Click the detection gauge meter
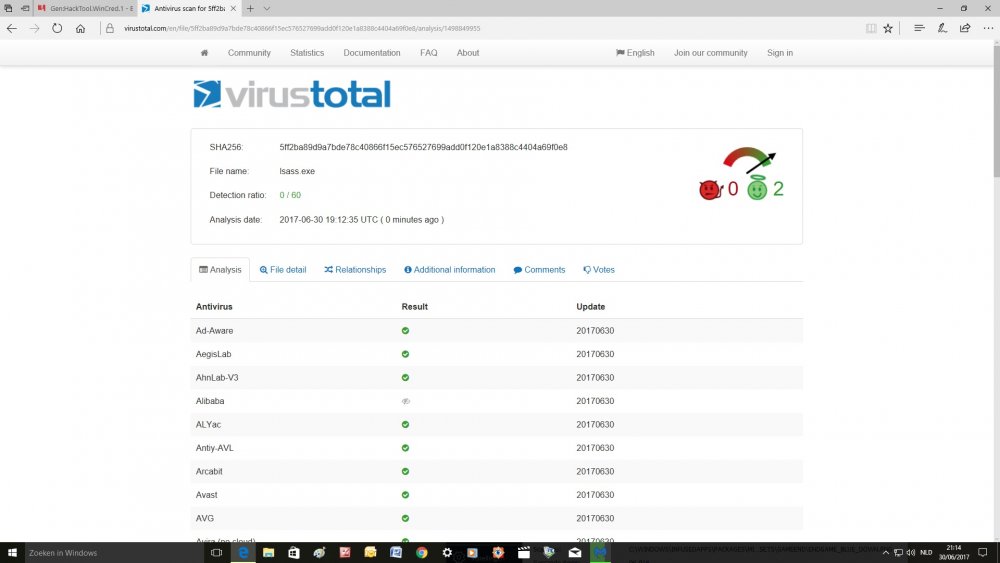The height and width of the screenshot is (563, 1000). 749,159
